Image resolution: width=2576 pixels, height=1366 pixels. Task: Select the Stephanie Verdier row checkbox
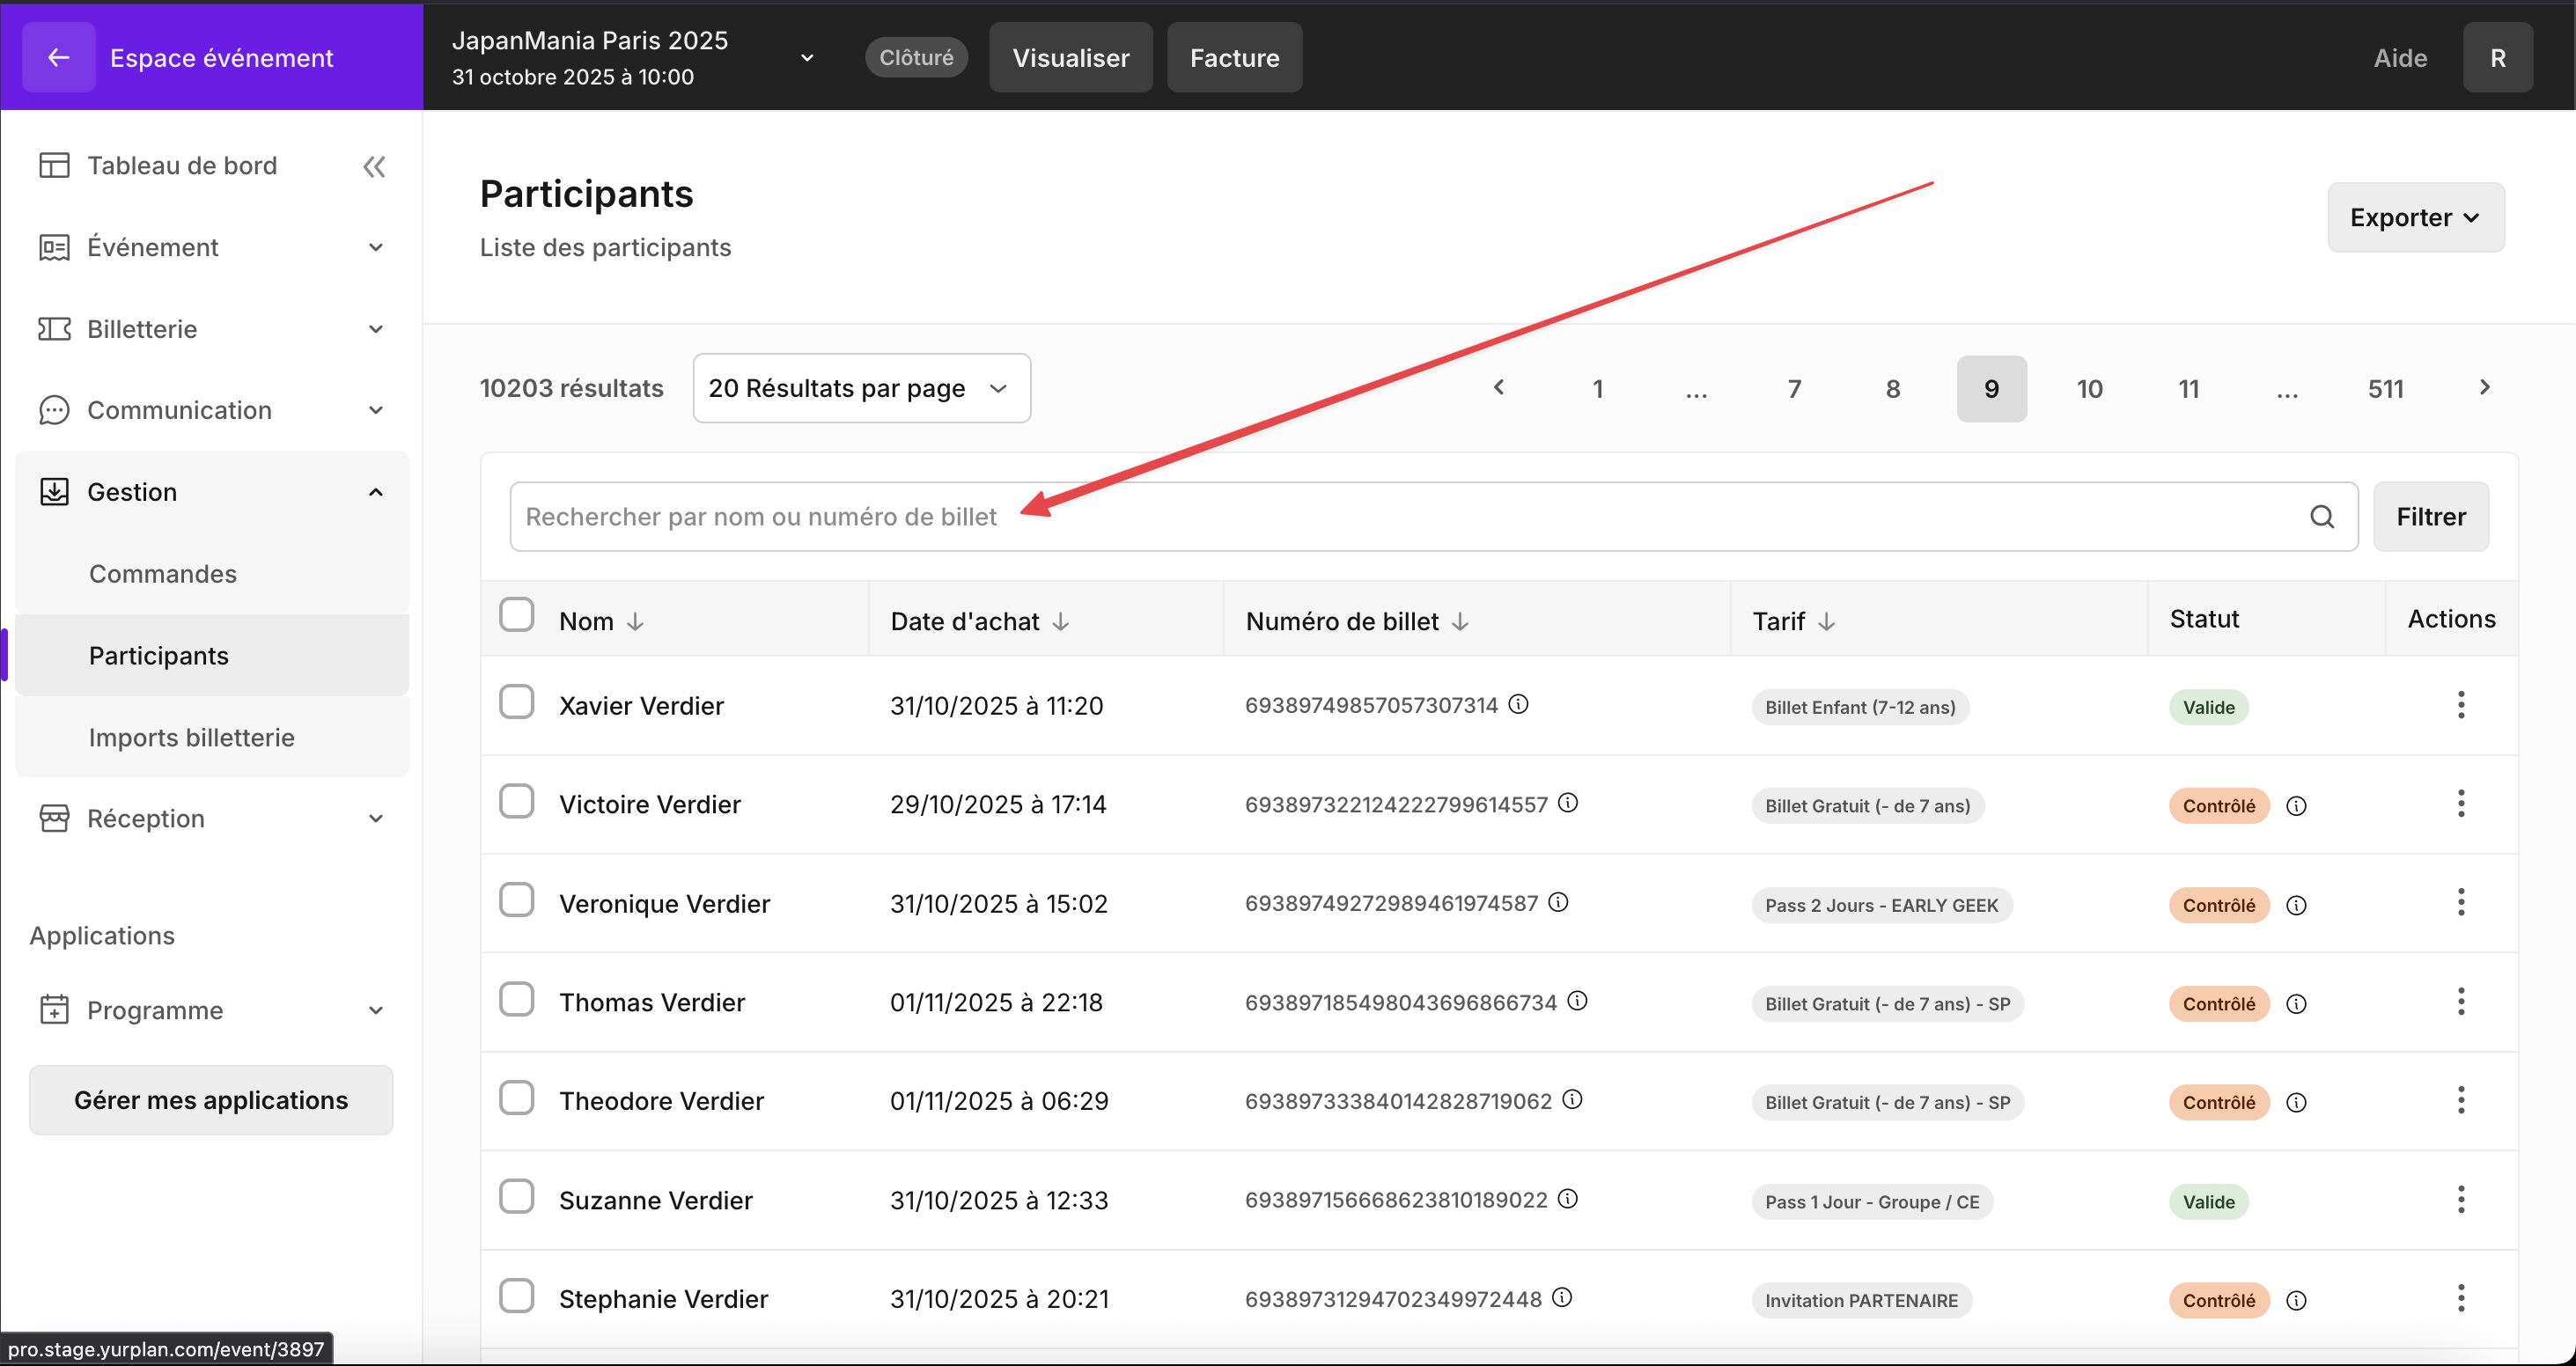tap(516, 1296)
